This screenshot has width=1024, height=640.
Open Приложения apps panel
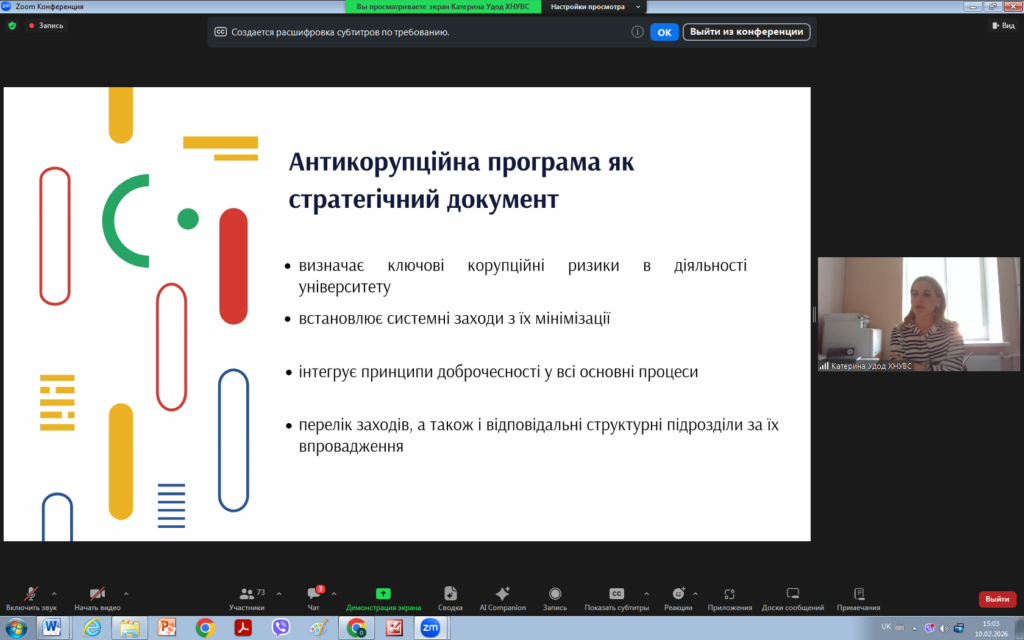[x=730, y=594]
